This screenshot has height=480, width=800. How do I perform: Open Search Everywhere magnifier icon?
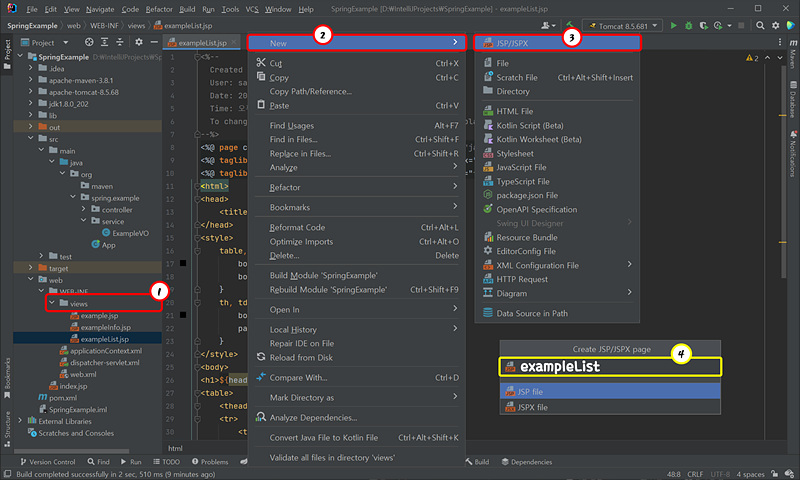coord(760,26)
